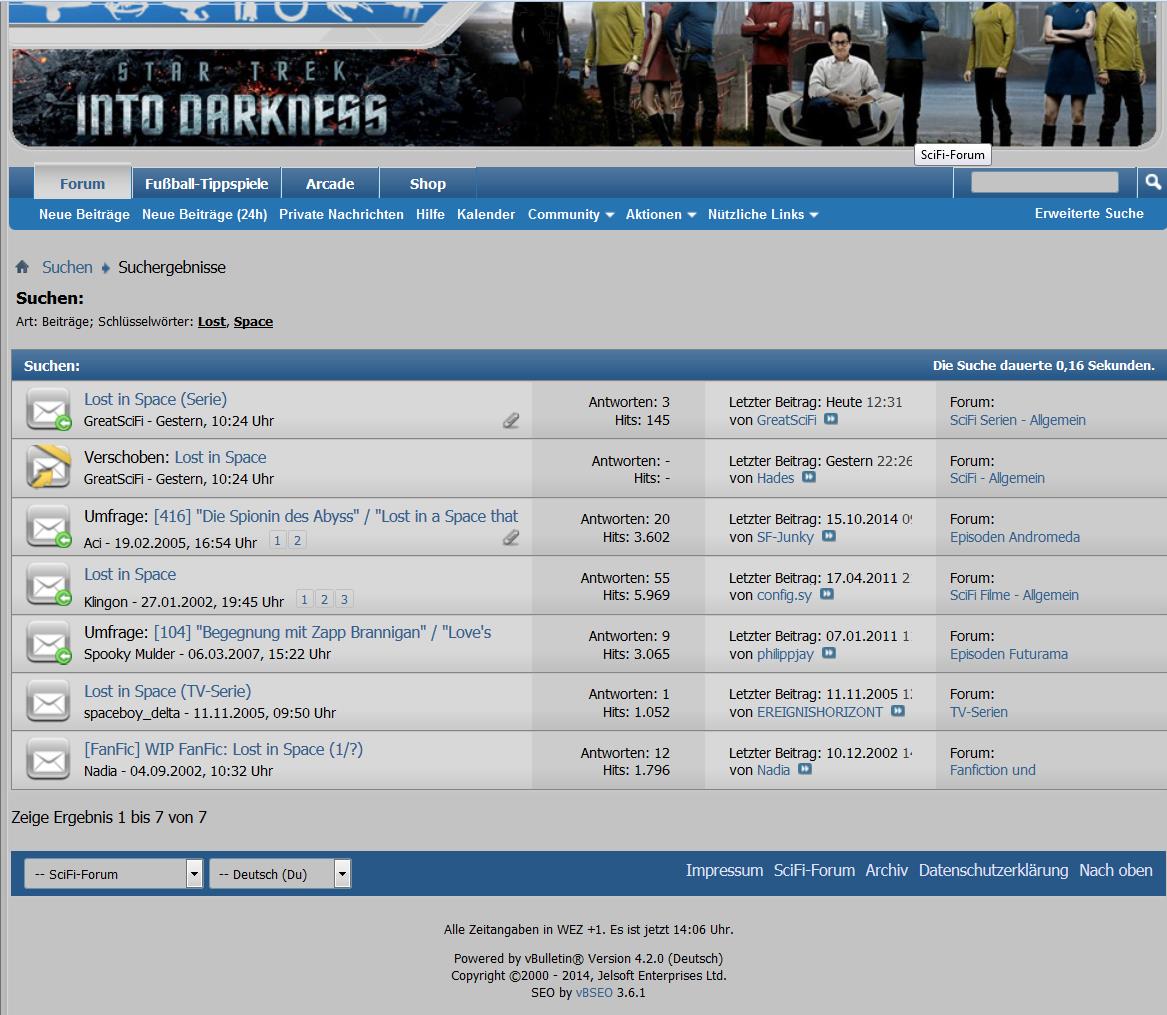Click last post arrow next to EREIGNISHORIZONT

point(898,712)
